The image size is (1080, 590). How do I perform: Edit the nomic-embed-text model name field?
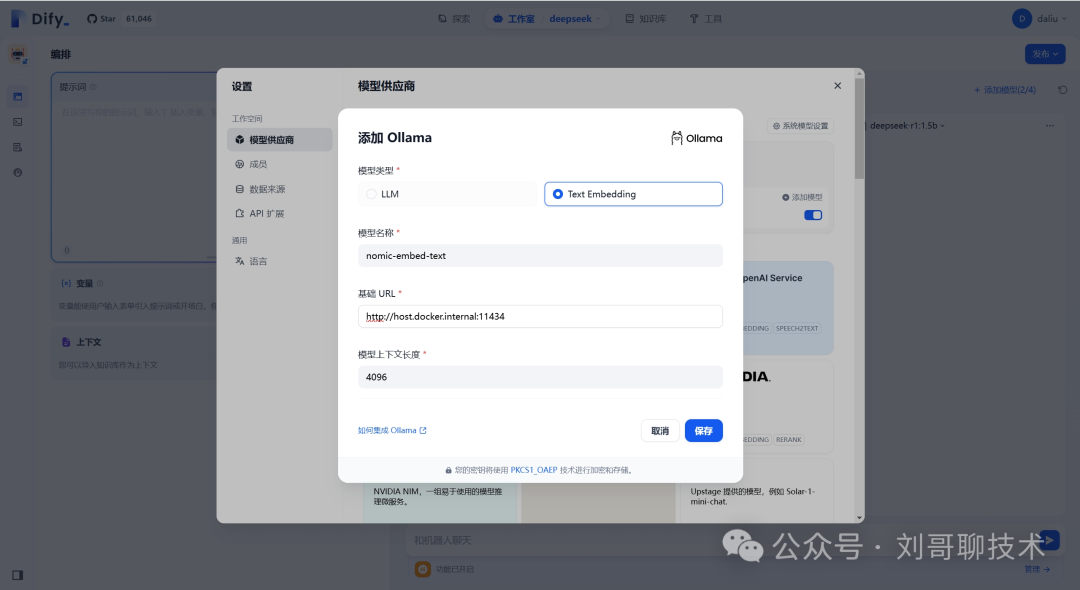coord(540,255)
